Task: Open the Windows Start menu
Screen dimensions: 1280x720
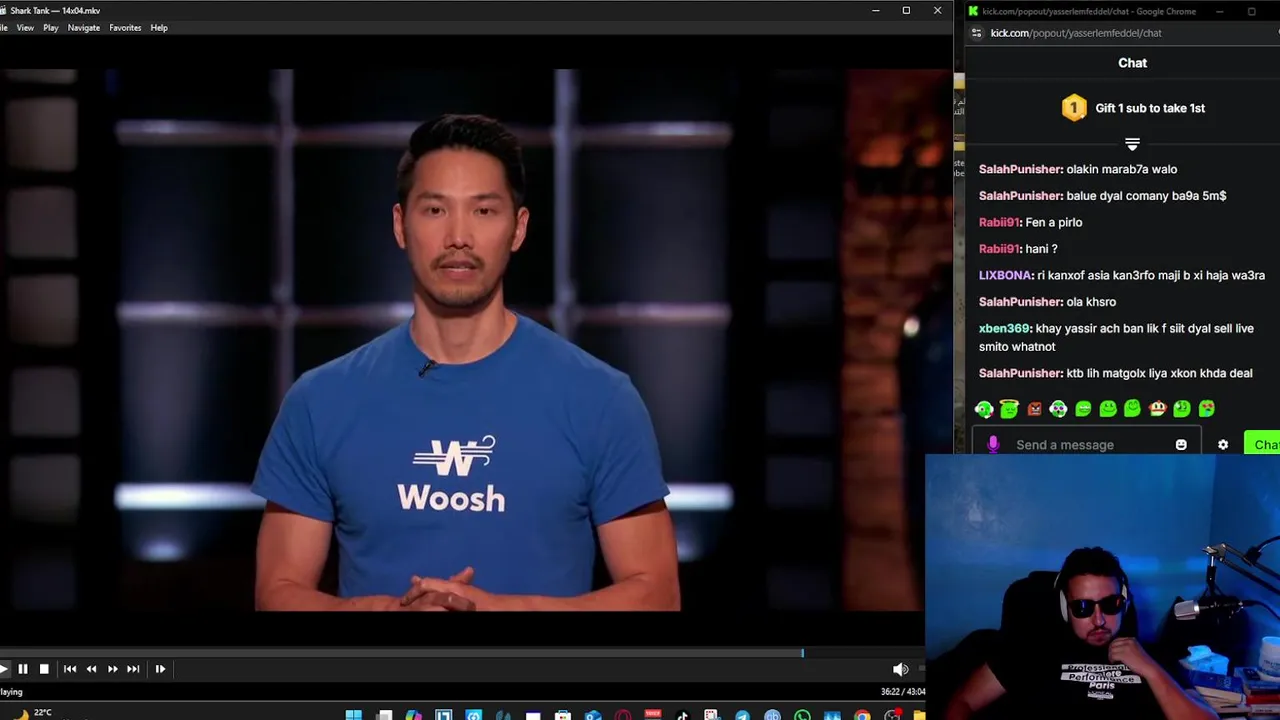Action: pyautogui.click(x=354, y=715)
